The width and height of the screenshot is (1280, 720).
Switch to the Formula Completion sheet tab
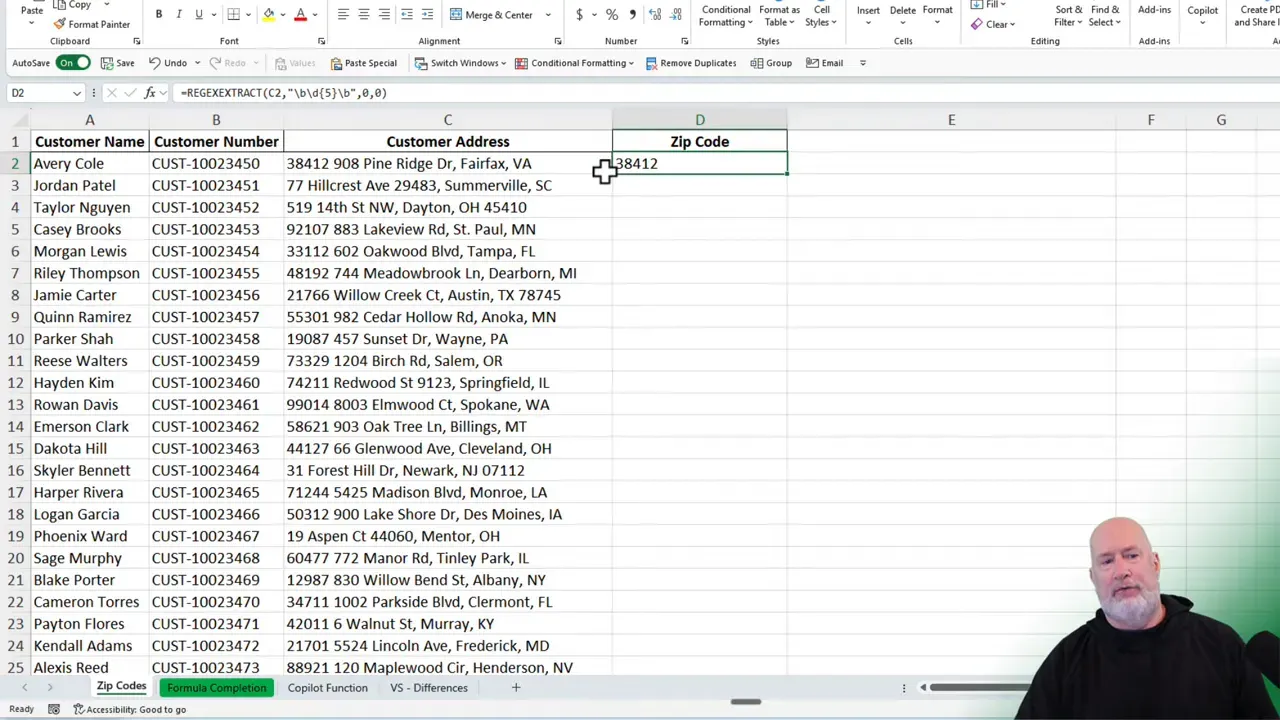pyautogui.click(x=216, y=687)
